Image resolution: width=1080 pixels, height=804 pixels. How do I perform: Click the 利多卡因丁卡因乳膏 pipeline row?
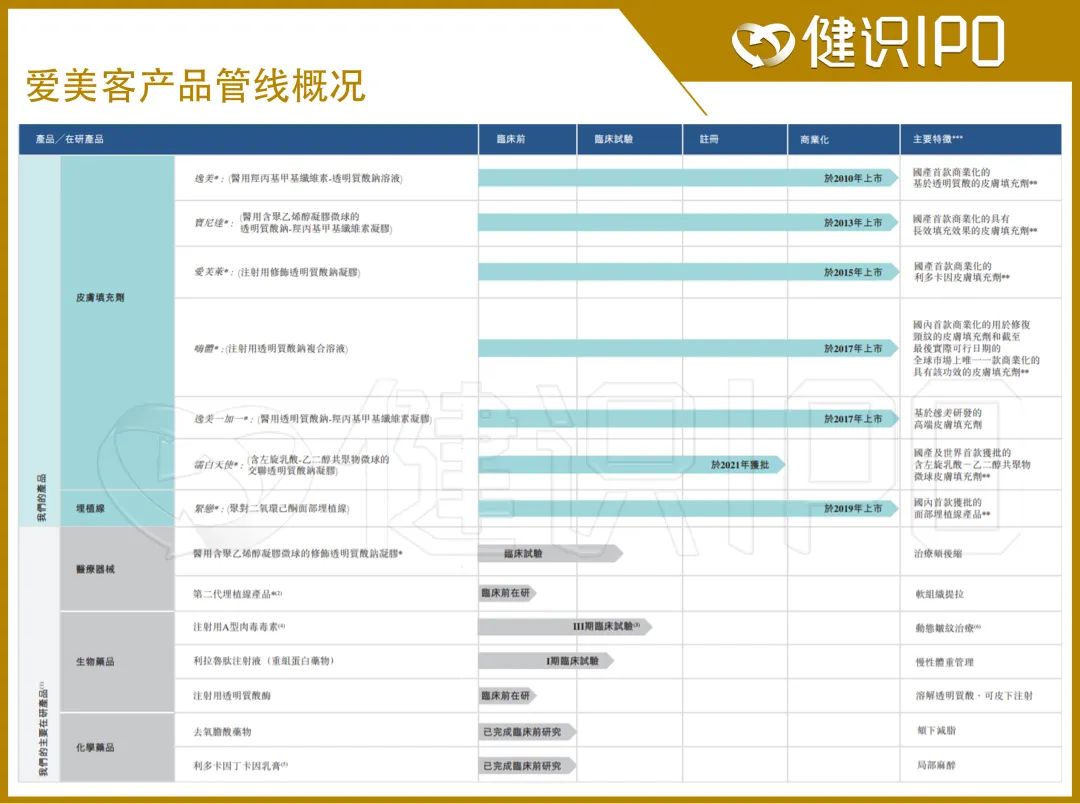(x=240, y=765)
